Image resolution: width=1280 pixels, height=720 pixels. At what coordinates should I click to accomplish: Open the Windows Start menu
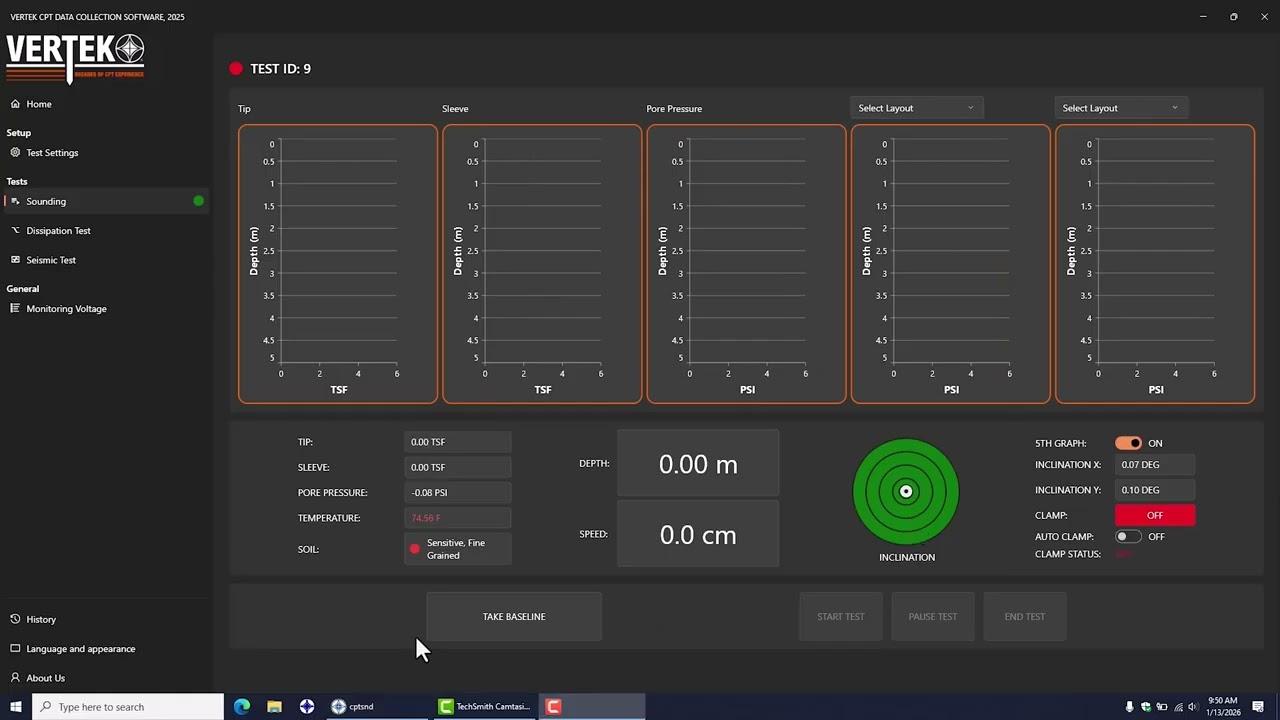(x=16, y=707)
